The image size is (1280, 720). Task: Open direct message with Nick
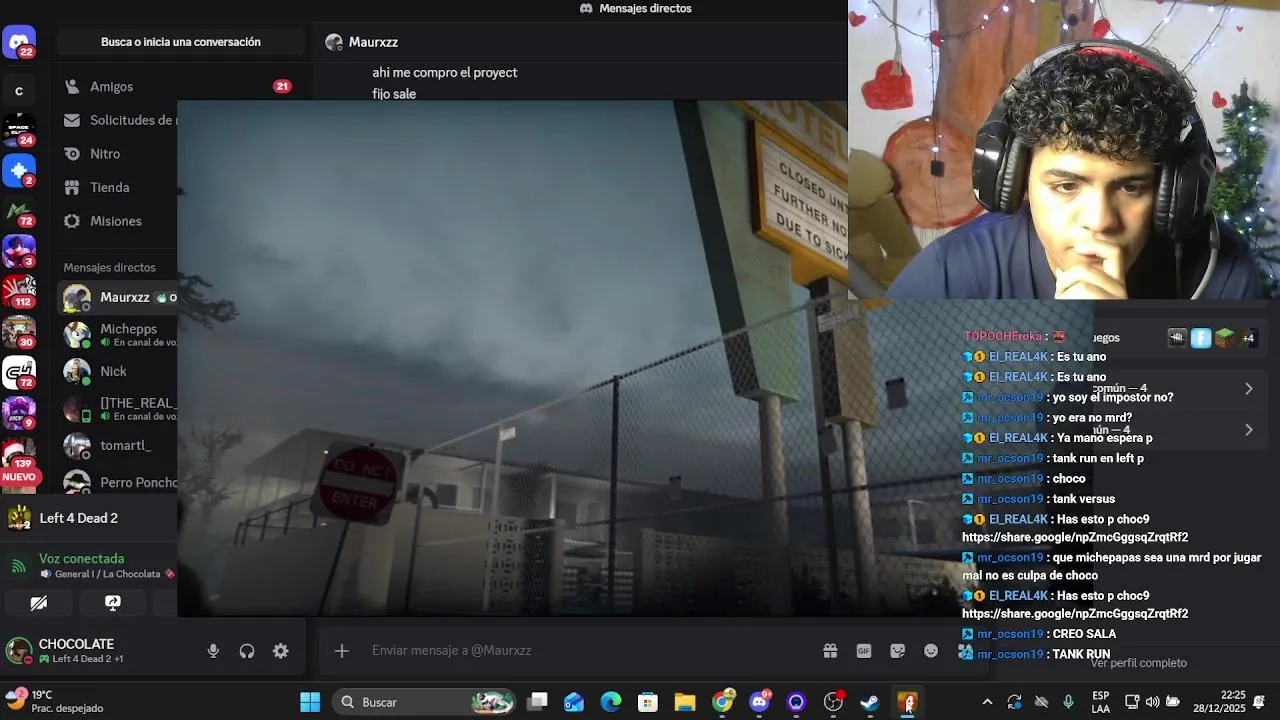[117, 372]
